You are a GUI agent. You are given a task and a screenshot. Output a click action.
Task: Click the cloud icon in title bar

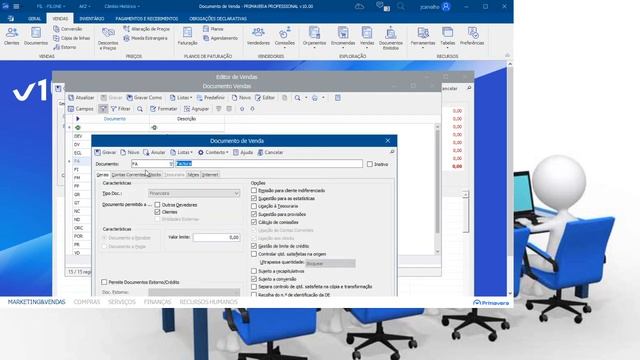pyautogui.click(x=359, y=7)
